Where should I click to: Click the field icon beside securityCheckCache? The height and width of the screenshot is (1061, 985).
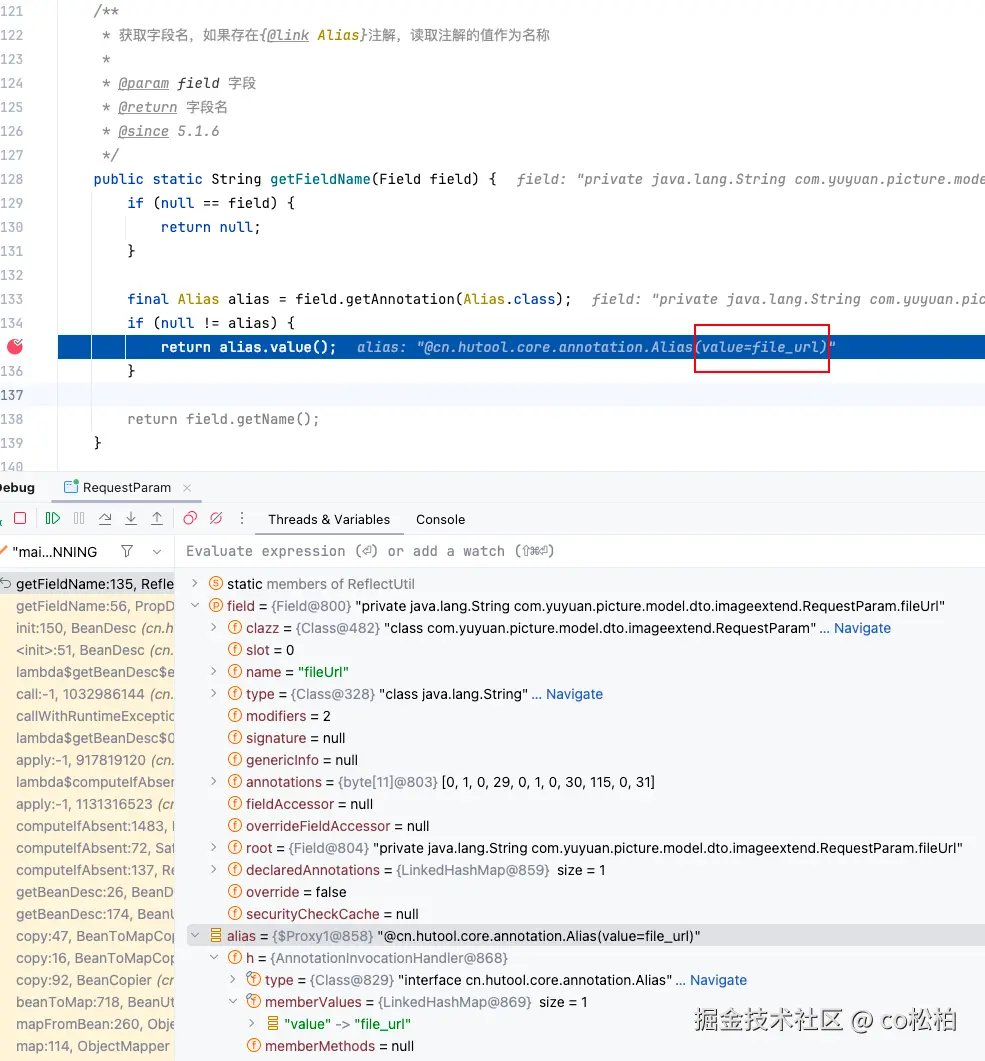click(235, 913)
